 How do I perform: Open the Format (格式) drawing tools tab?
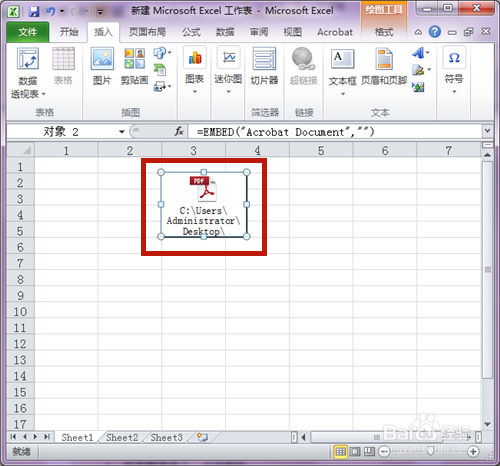tap(384, 32)
